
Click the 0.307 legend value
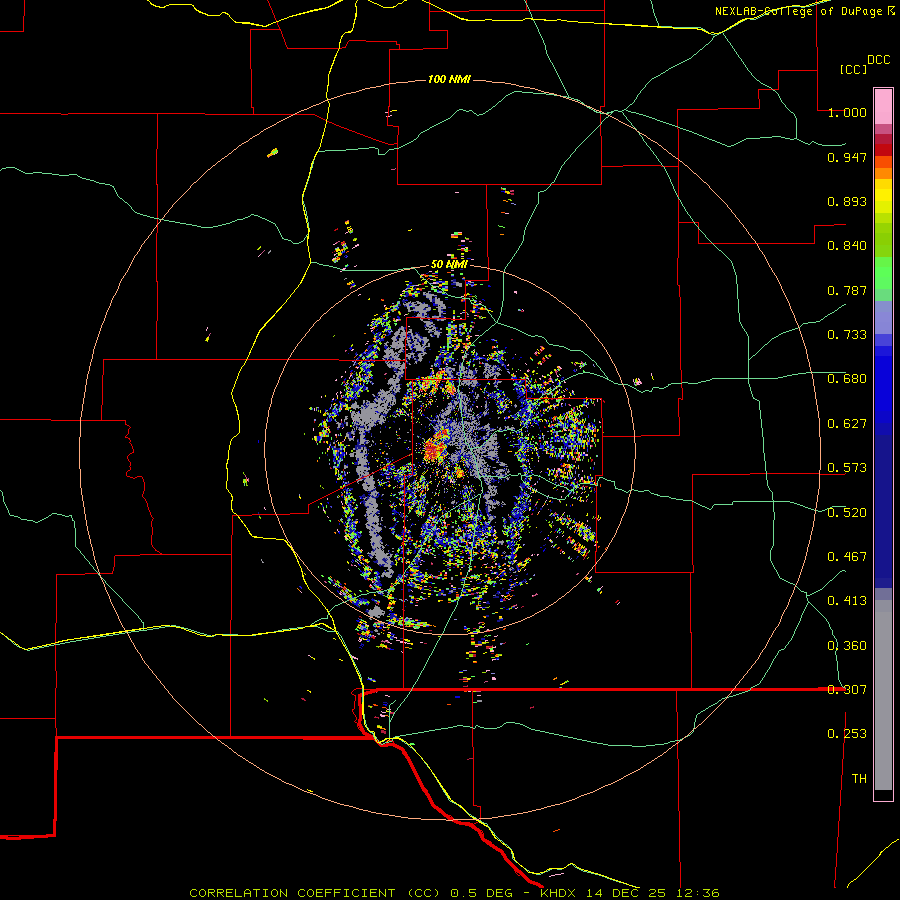tap(847, 690)
